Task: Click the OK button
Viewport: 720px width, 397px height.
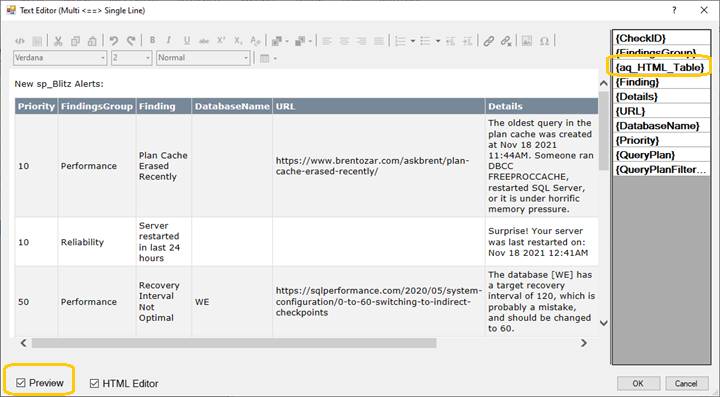Action: pos(638,383)
